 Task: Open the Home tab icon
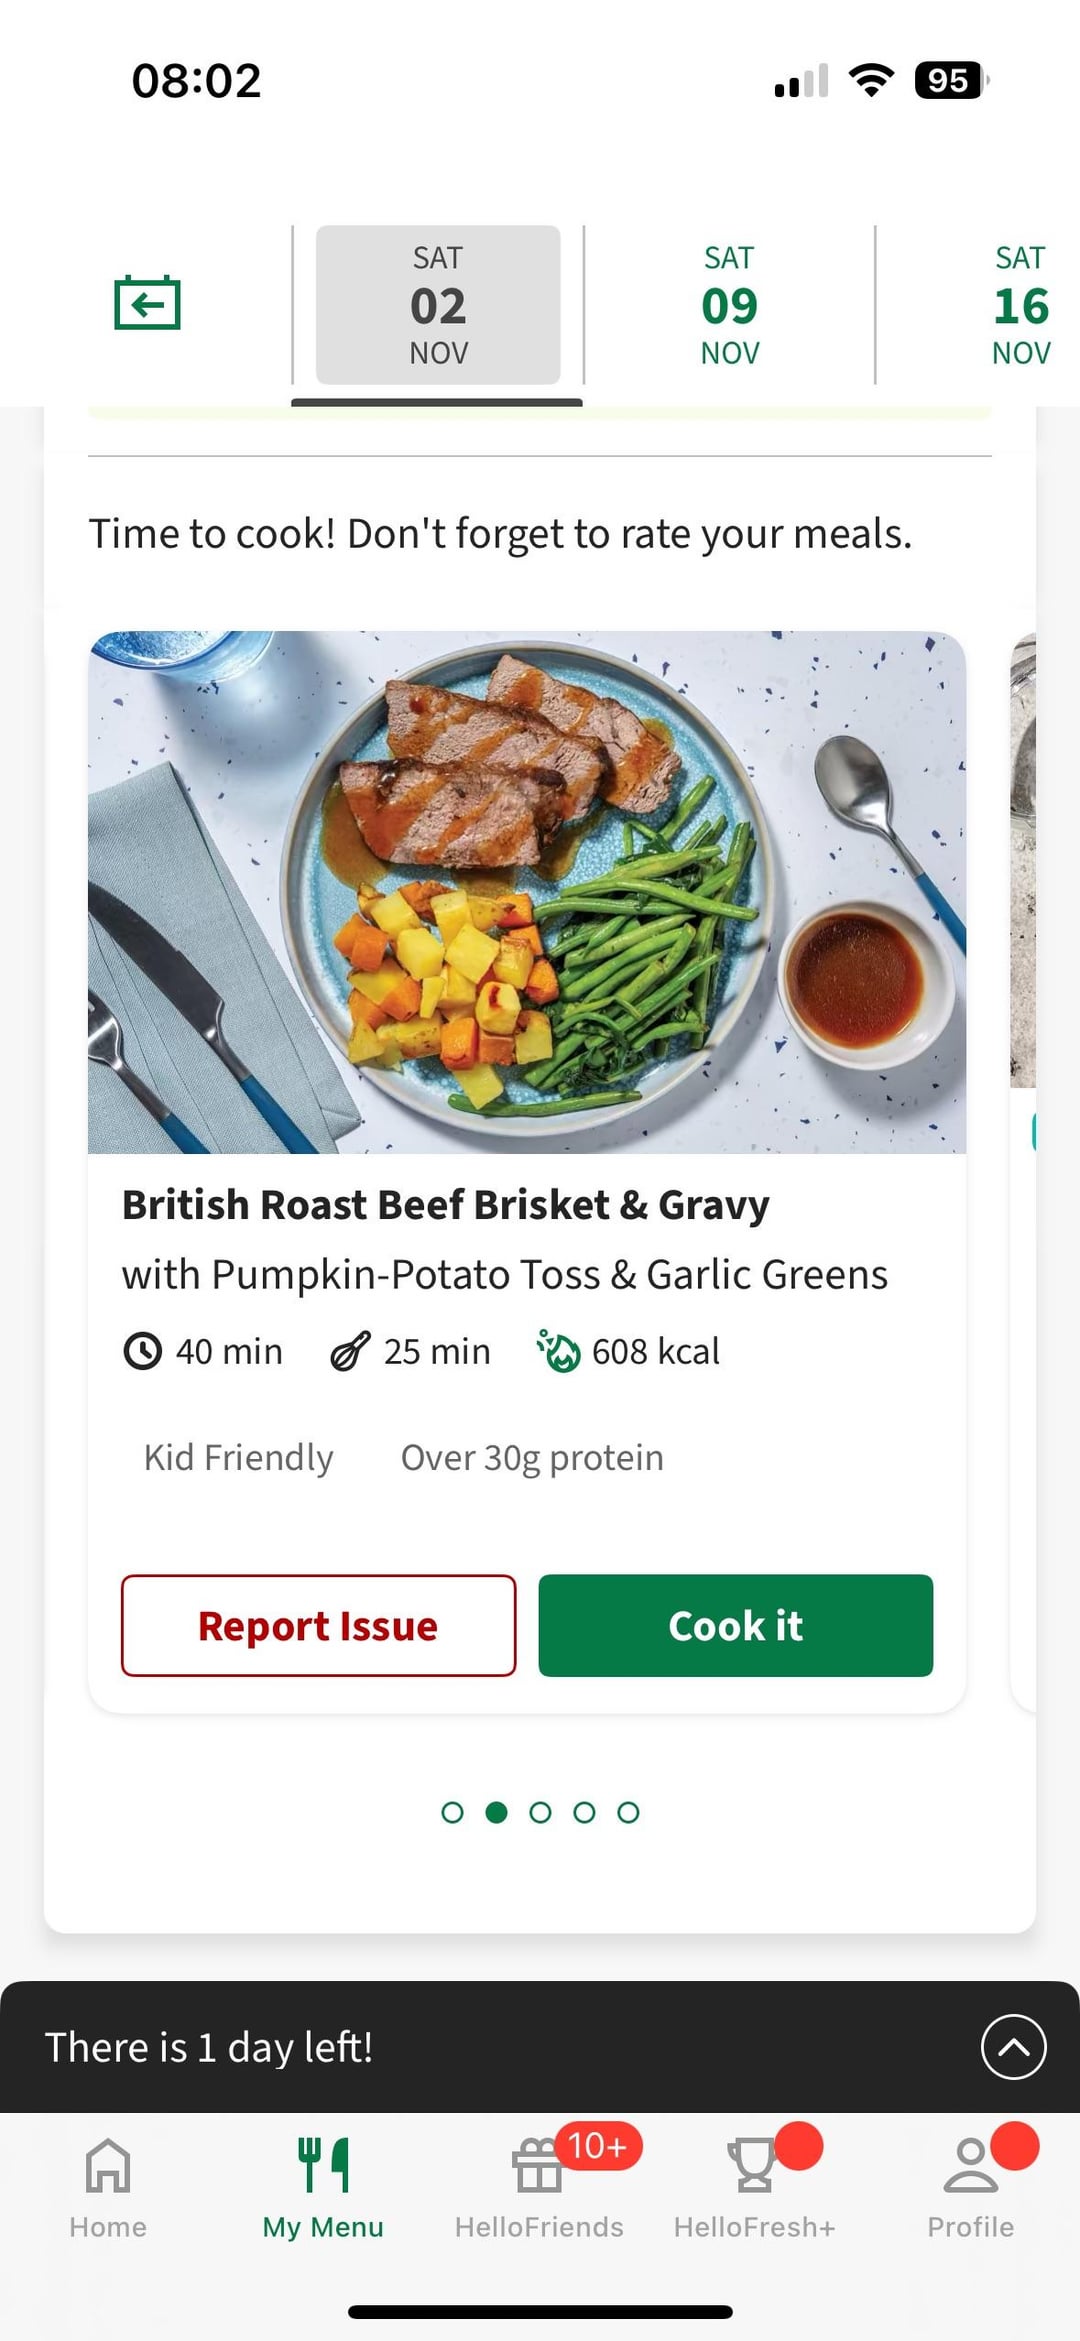pos(108,2164)
